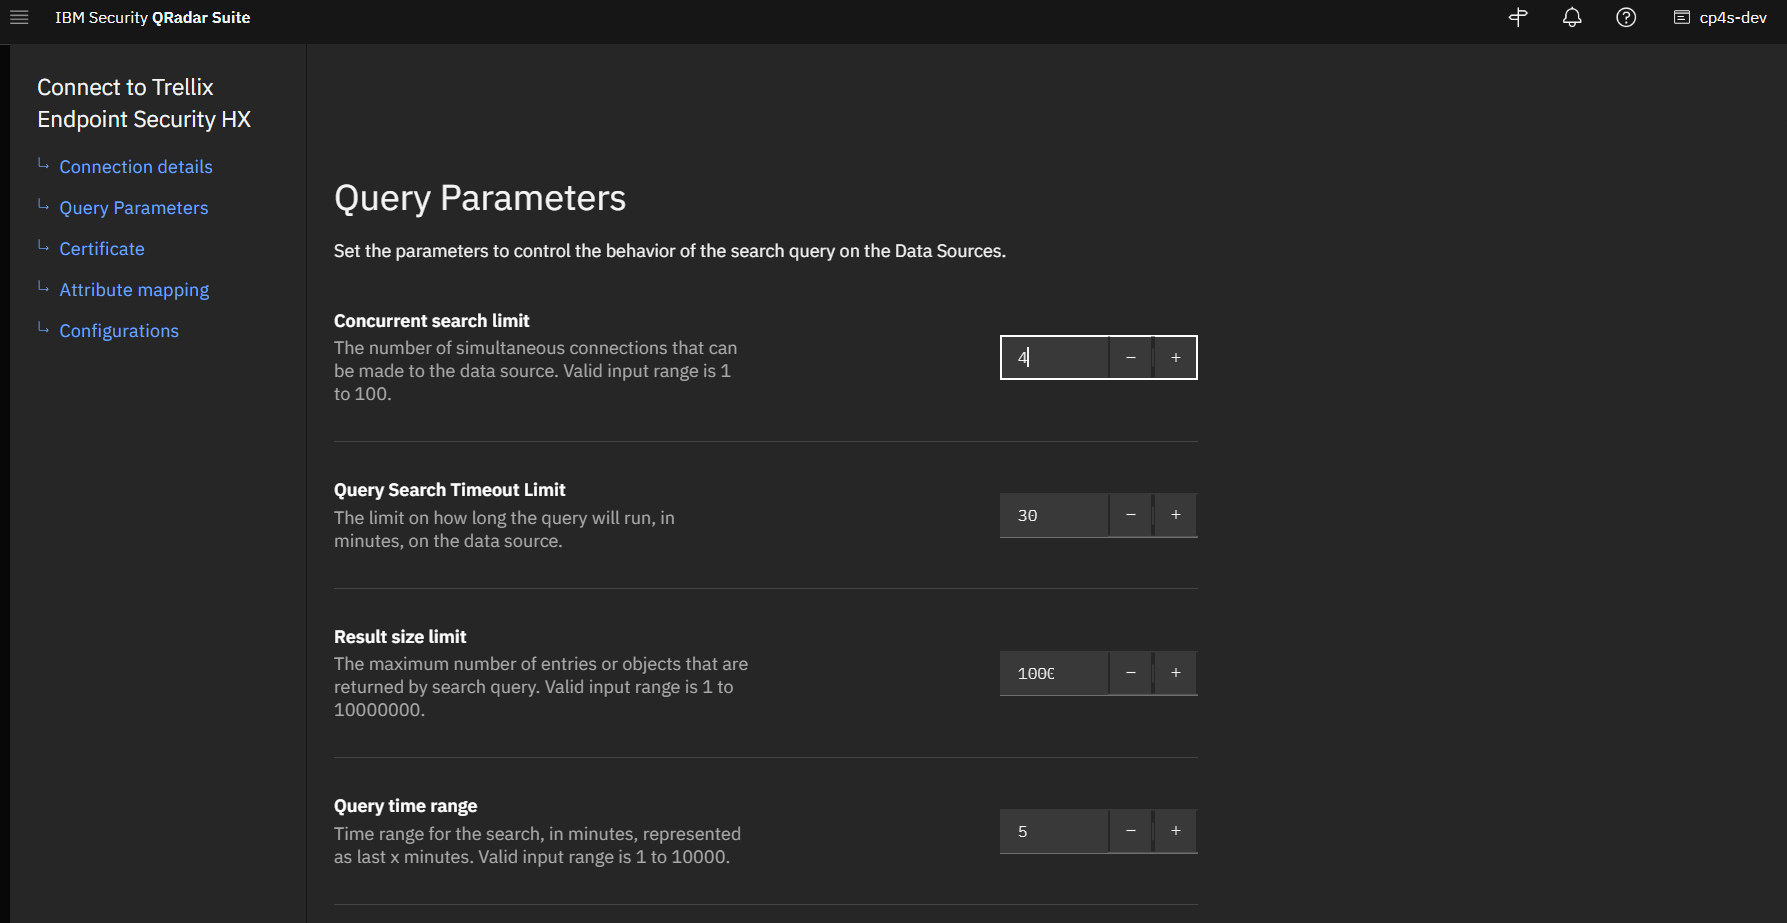Go to Configurations section
Viewport: 1787px width, 923px height.
coord(119,331)
